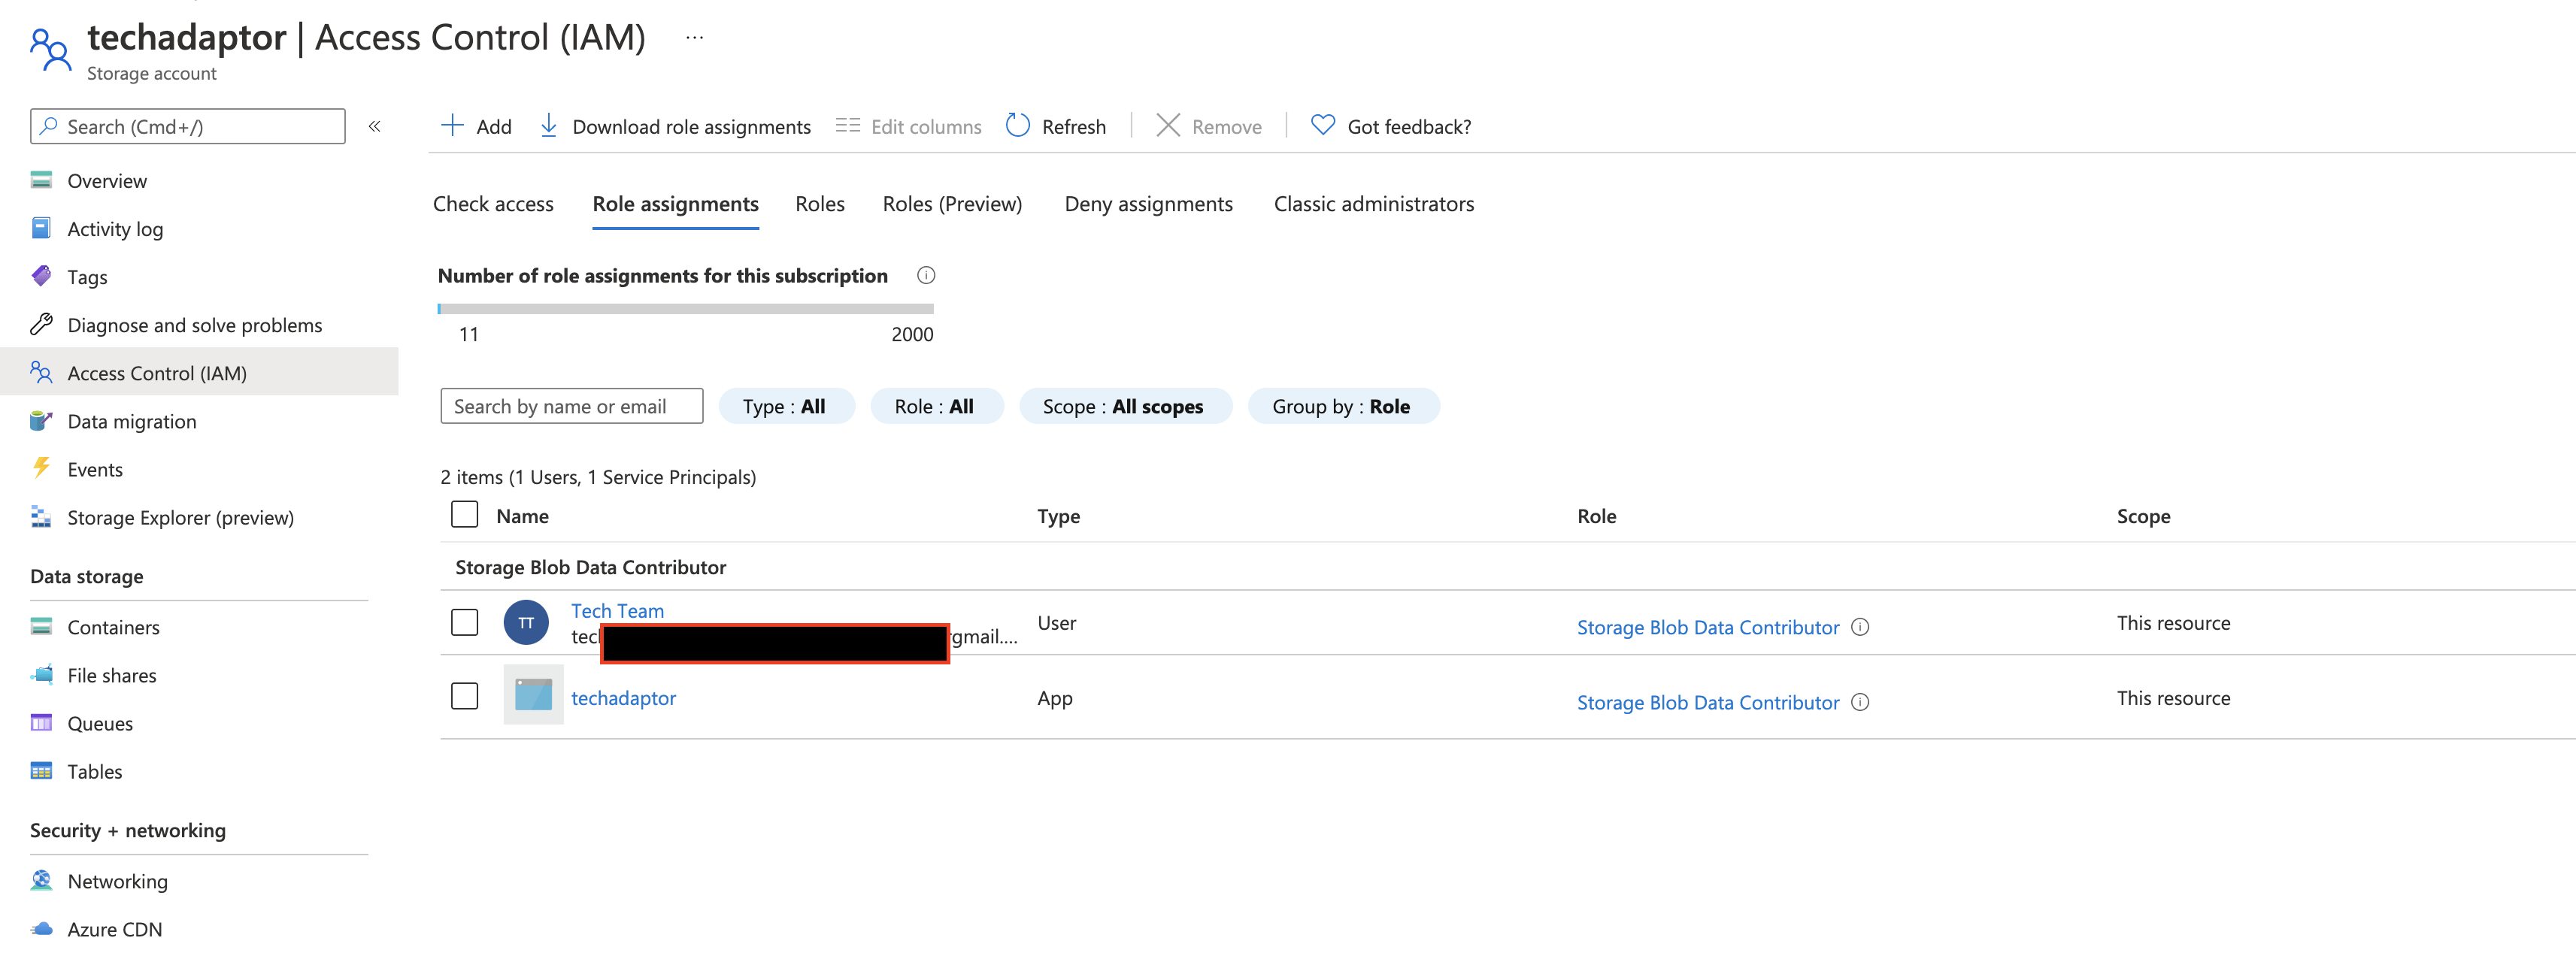Open Tech Team's Storage Blob Data Contributor link

coord(1708,627)
